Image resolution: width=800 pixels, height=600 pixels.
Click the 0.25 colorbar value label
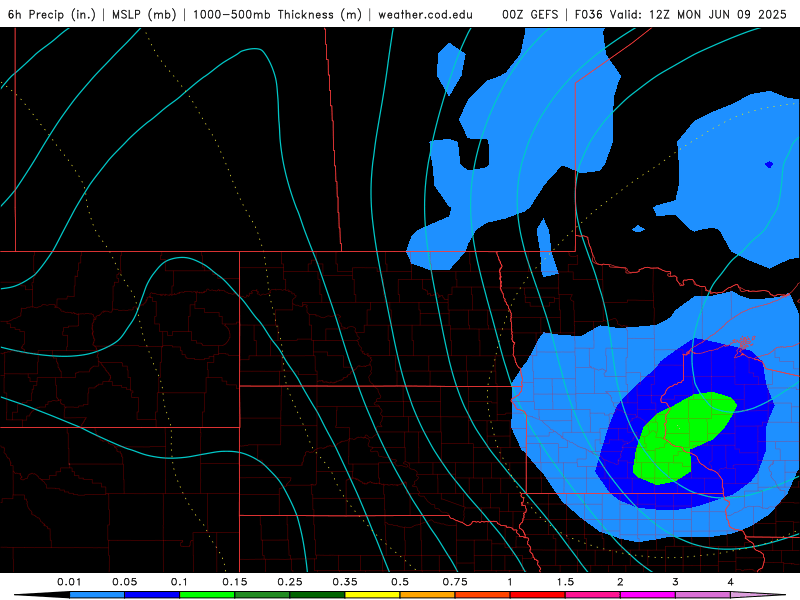pyautogui.click(x=290, y=582)
